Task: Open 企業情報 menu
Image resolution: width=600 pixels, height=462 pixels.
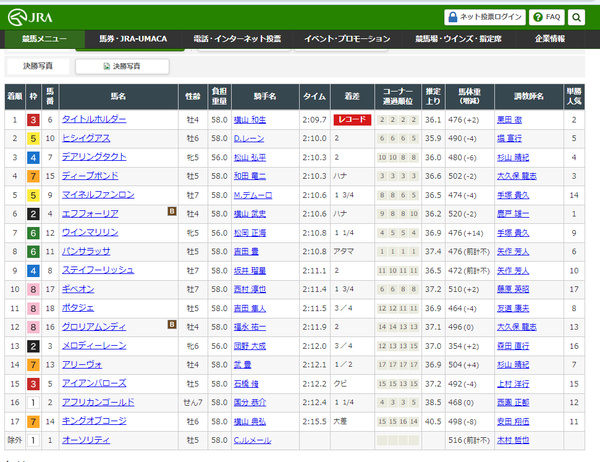Action: [x=550, y=39]
